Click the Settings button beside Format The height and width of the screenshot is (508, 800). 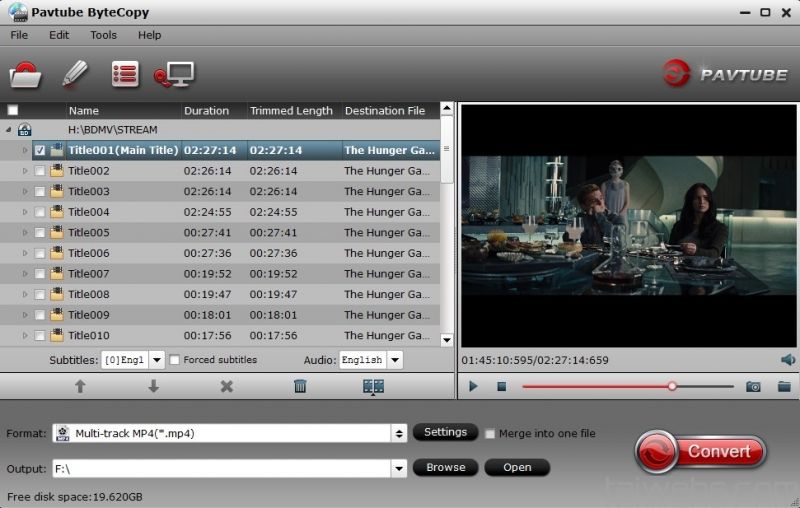445,432
